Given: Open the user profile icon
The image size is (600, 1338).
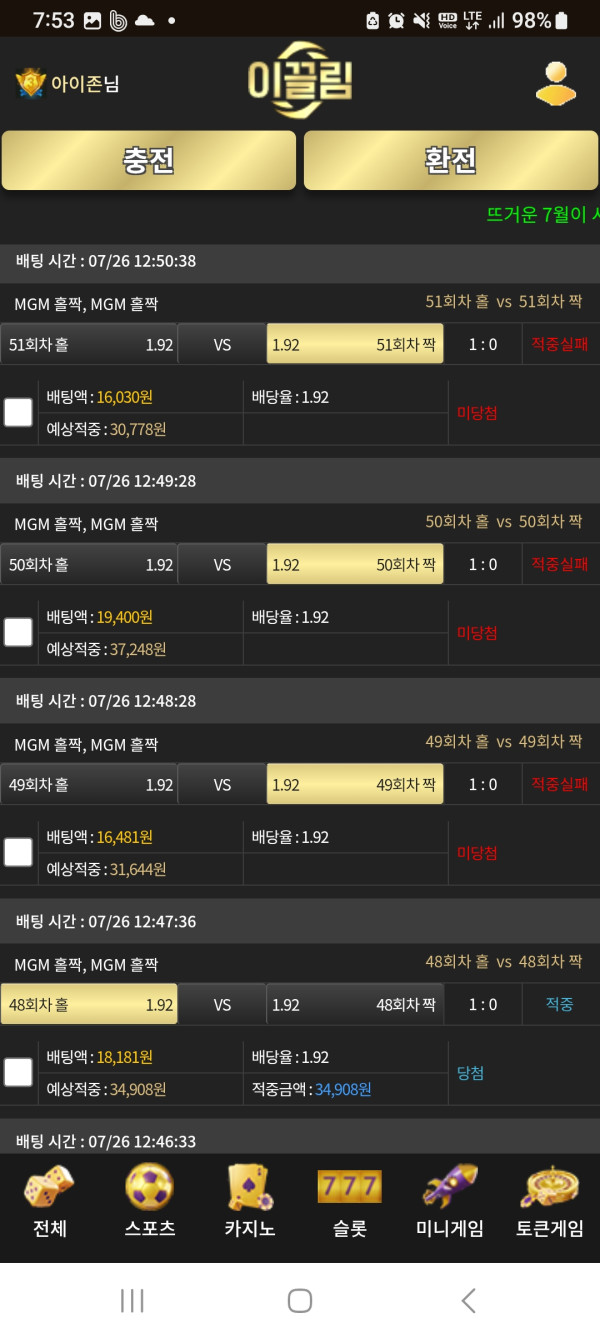Looking at the screenshot, I should [555, 83].
